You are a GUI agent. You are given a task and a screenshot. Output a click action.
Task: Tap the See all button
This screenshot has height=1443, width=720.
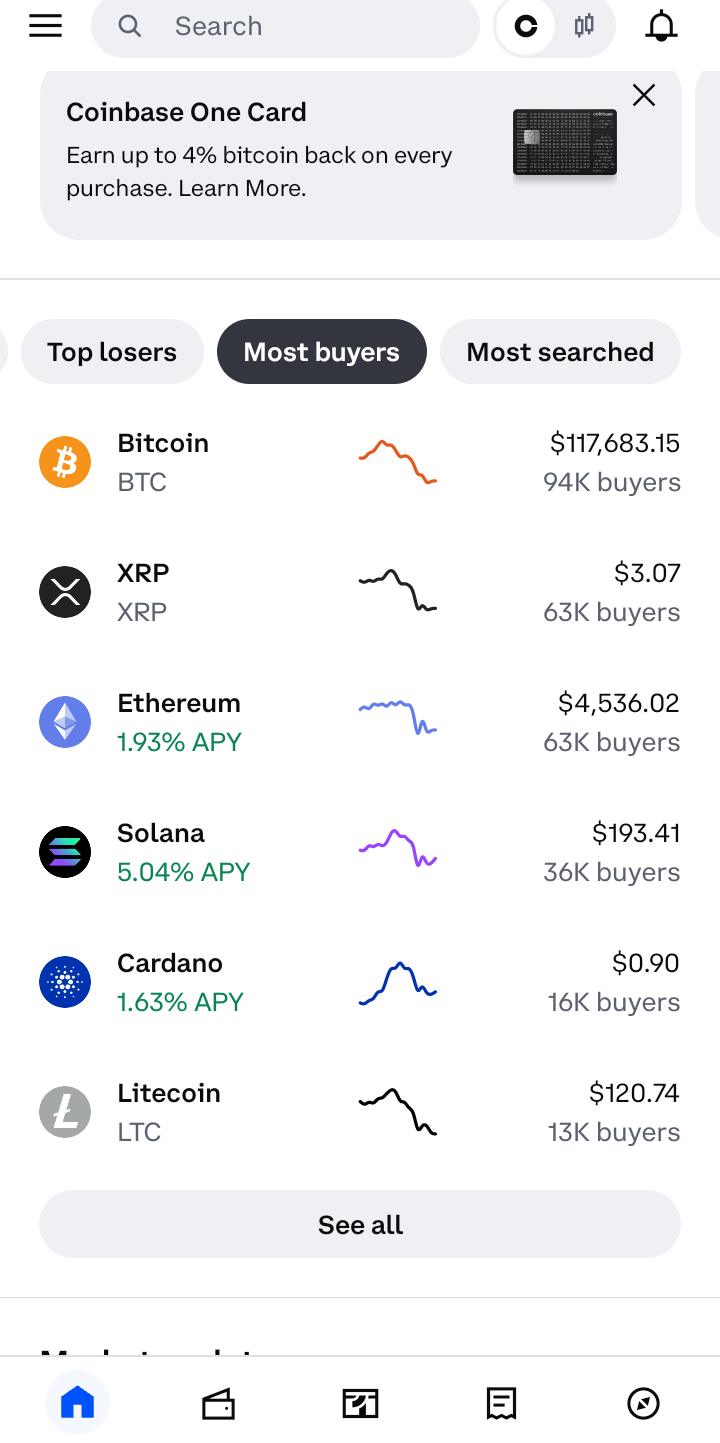coord(360,1224)
